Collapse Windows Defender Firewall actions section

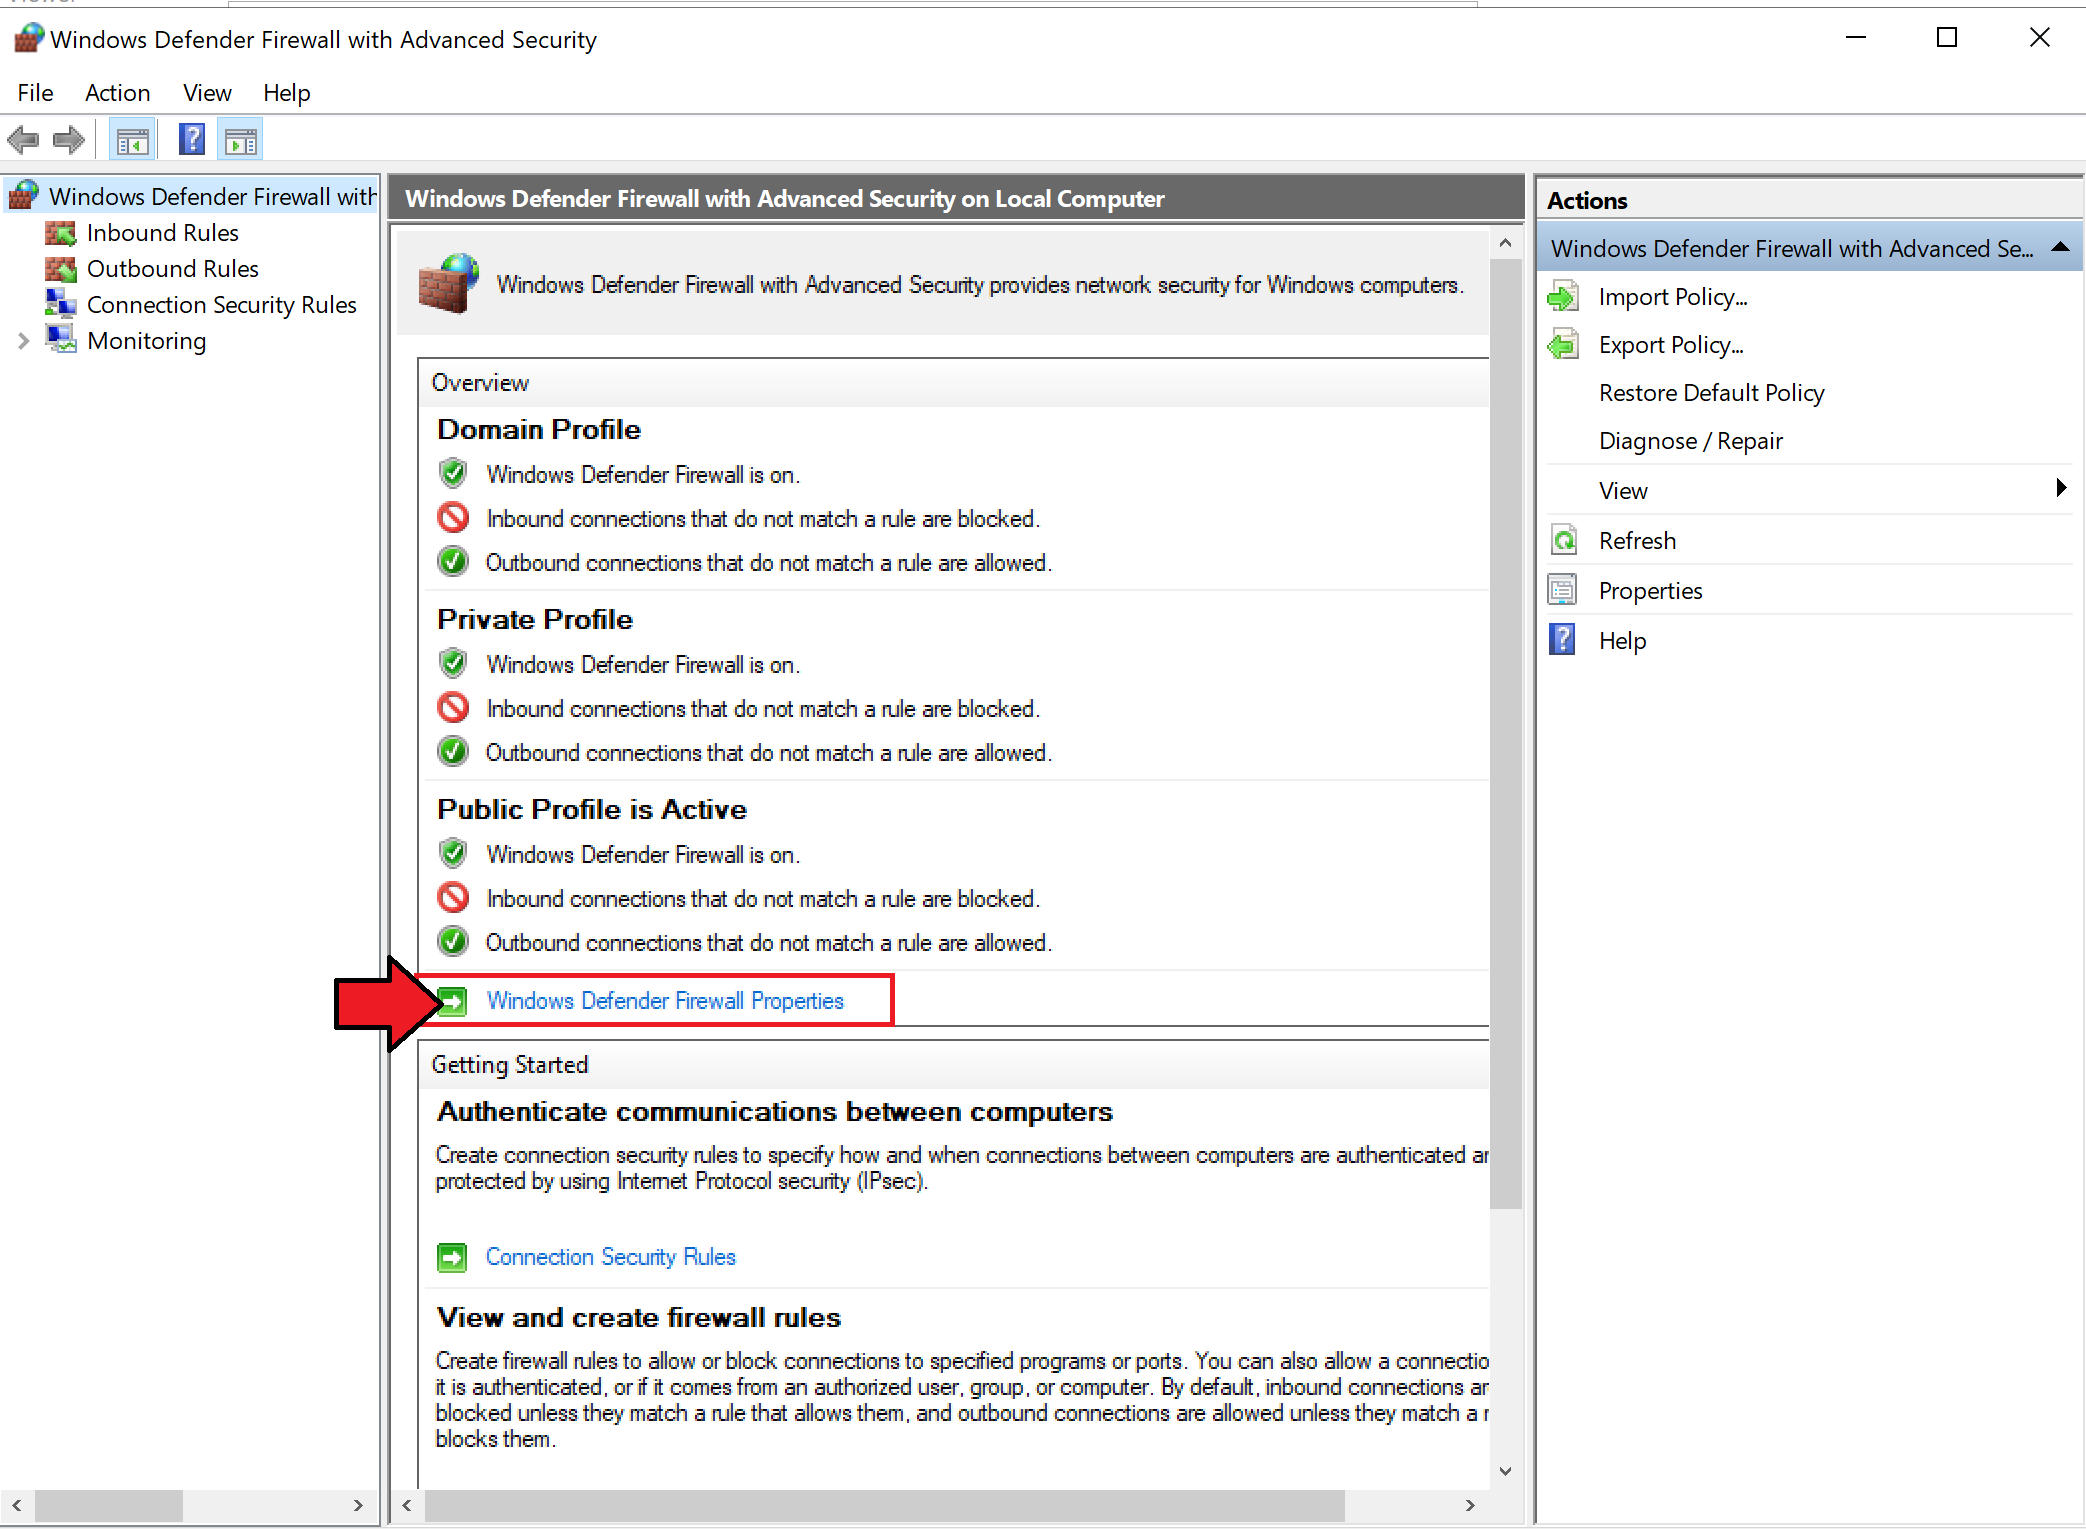pos(2060,248)
